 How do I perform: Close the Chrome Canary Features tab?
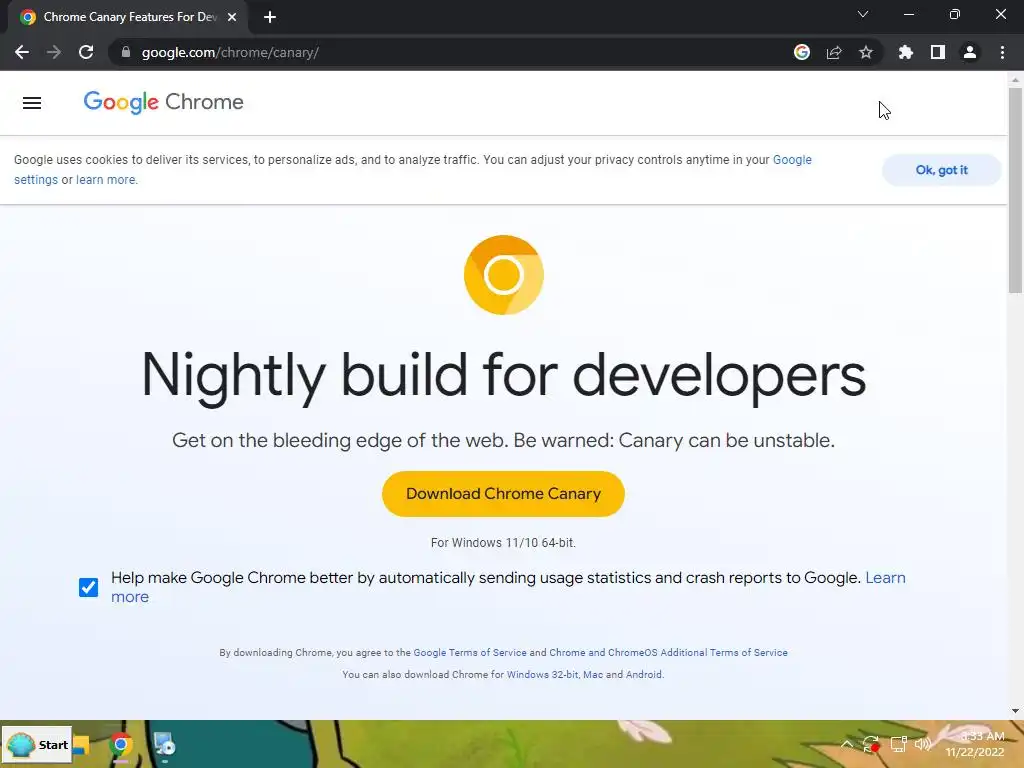coord(232,17)
